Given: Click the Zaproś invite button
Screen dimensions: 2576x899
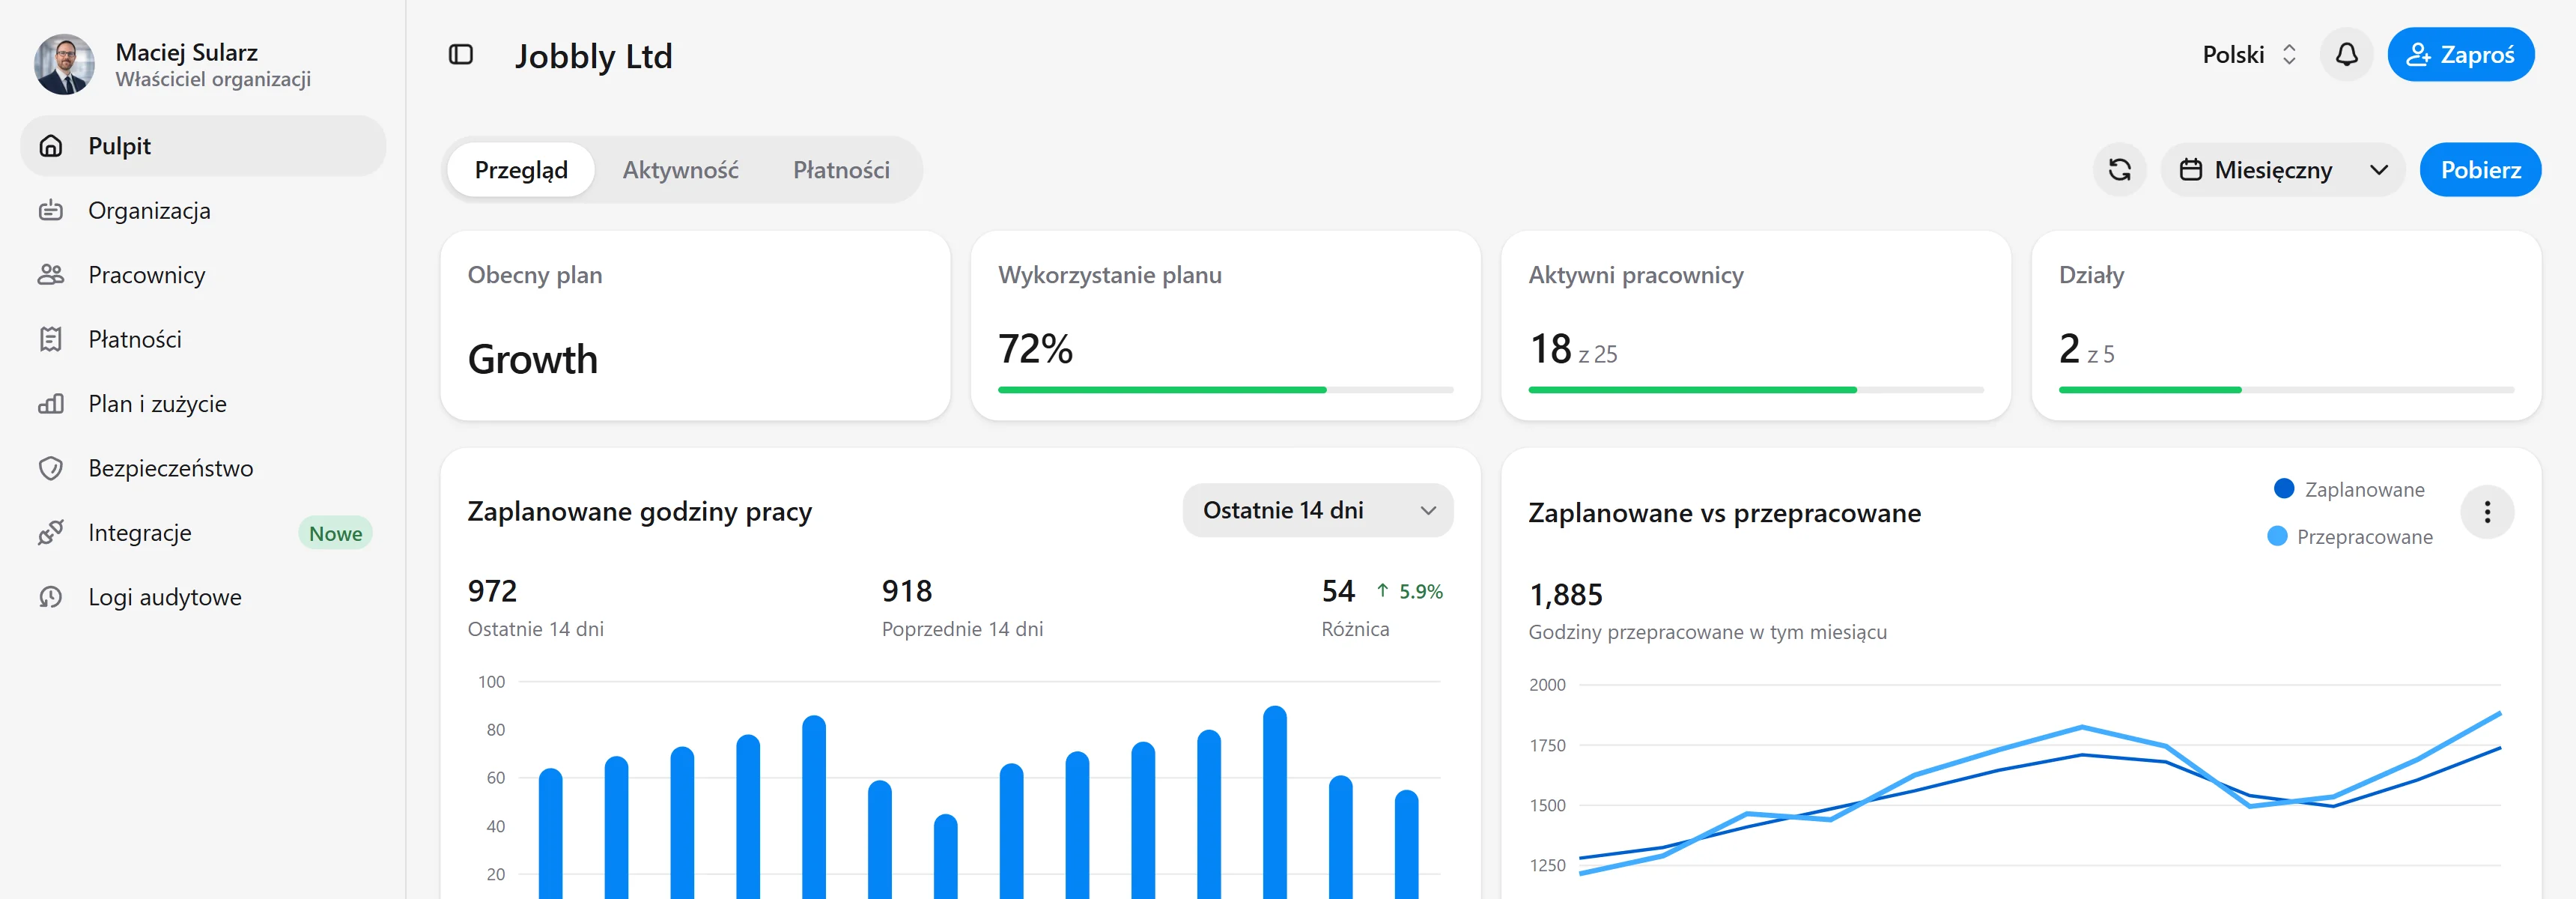Looking at the screenshot, I should coord(2460,54).
